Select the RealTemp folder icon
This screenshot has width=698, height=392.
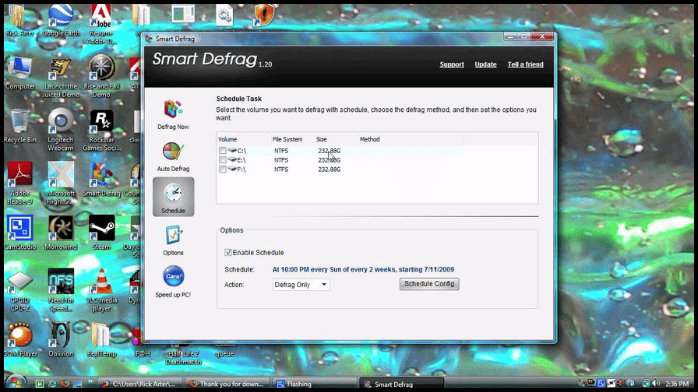coord(101,340)
